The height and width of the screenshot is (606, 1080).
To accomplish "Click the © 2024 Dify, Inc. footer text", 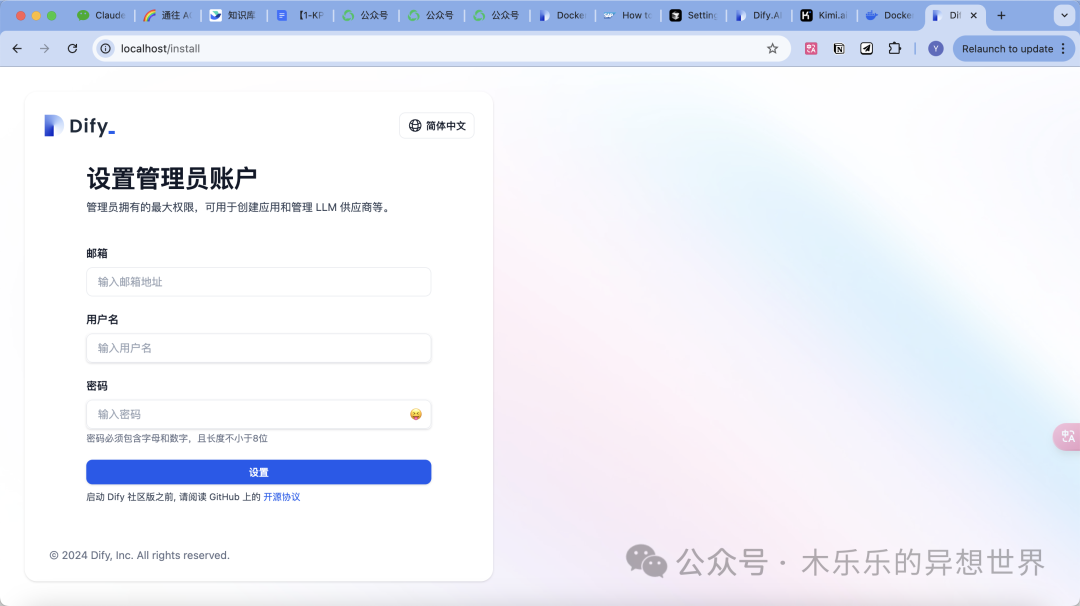I will pyautogui.click(x=139, y=555).
